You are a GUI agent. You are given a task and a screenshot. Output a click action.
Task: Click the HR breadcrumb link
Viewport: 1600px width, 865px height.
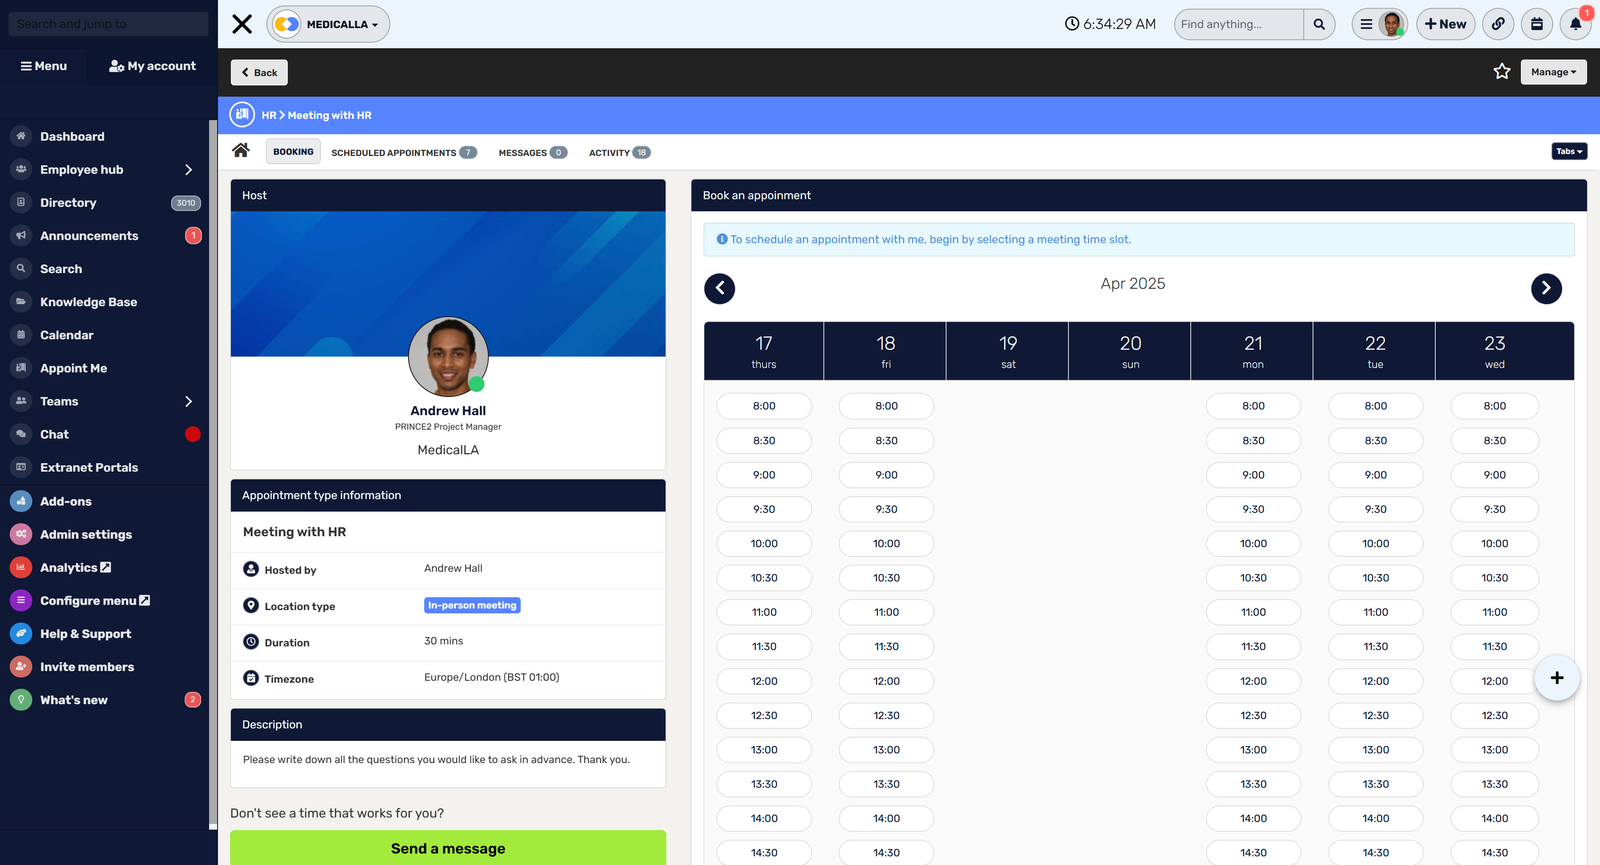pos(269,115)
